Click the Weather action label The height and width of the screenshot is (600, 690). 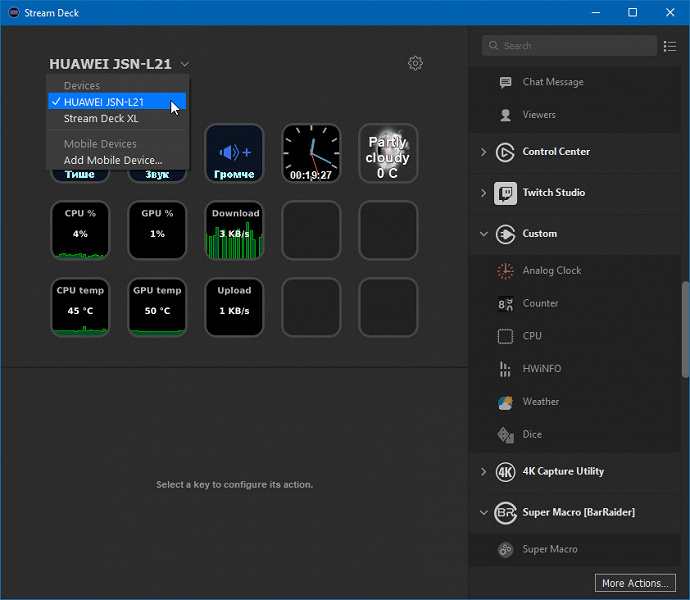(541, 402)
